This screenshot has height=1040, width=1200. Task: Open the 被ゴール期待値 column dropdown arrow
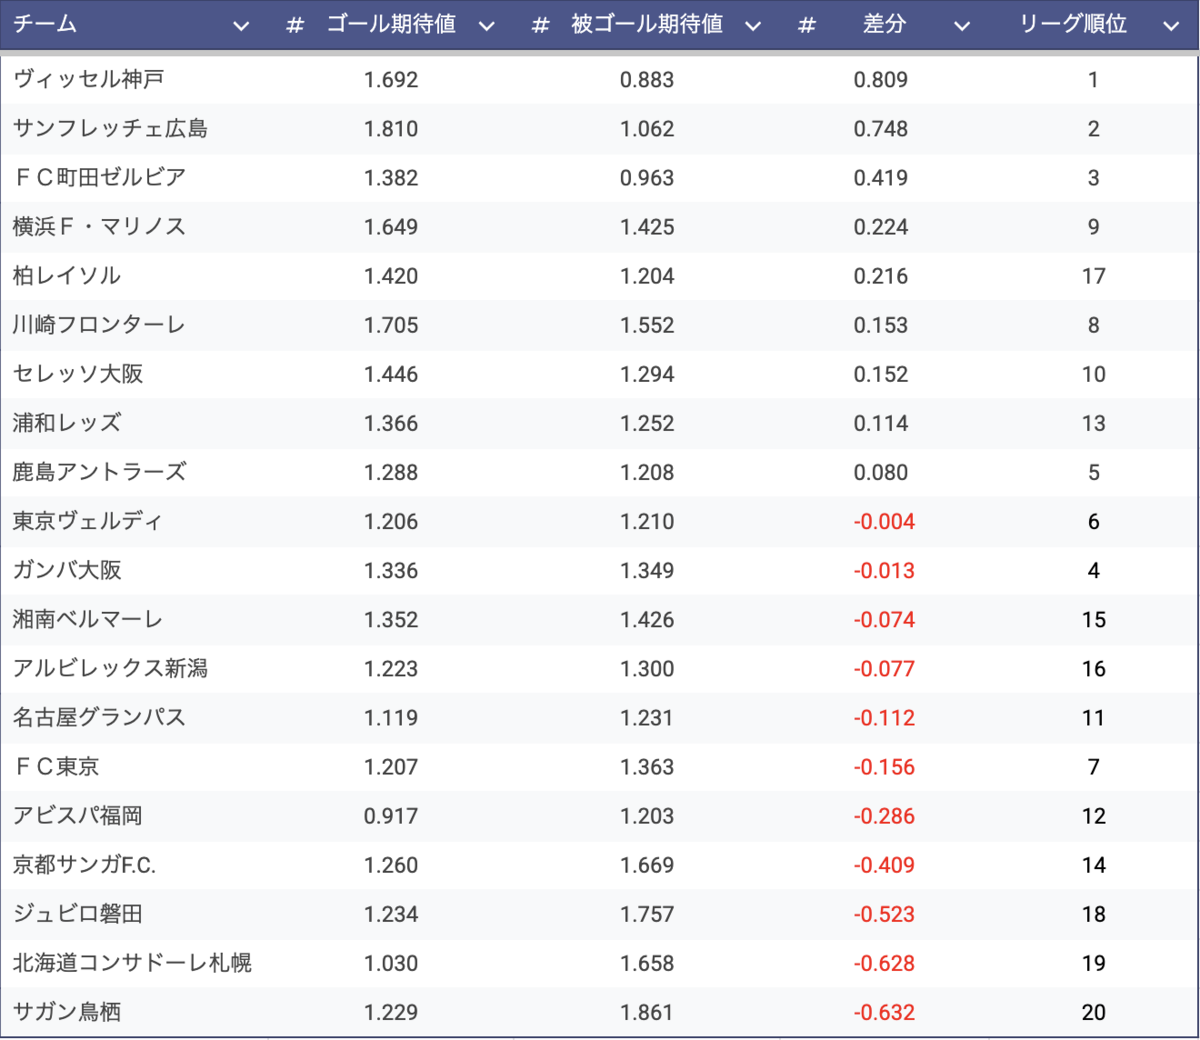(x=753, y=26)
